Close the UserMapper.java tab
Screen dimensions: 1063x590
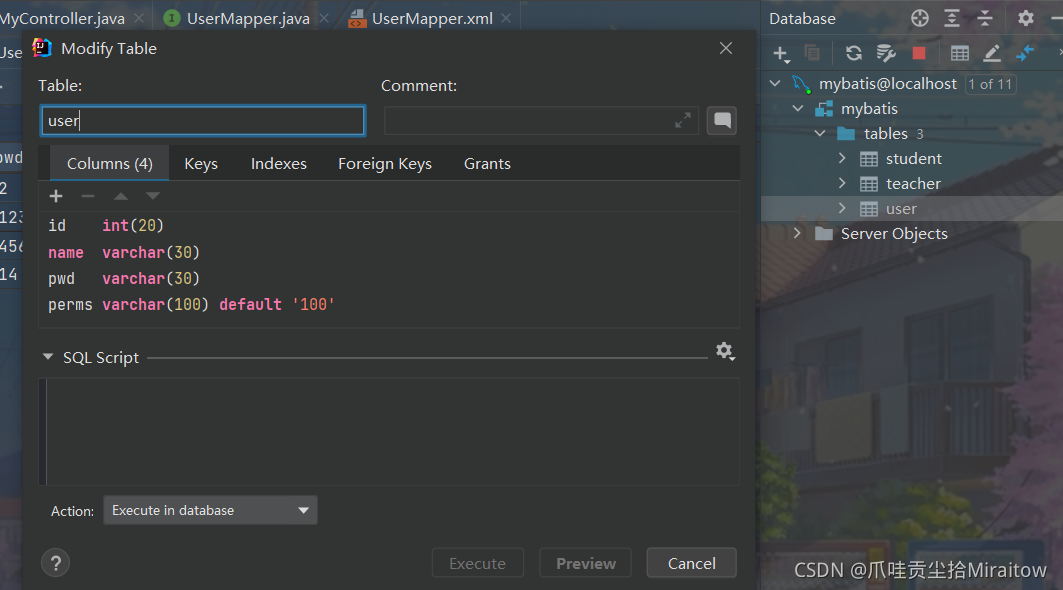[324, 18]
